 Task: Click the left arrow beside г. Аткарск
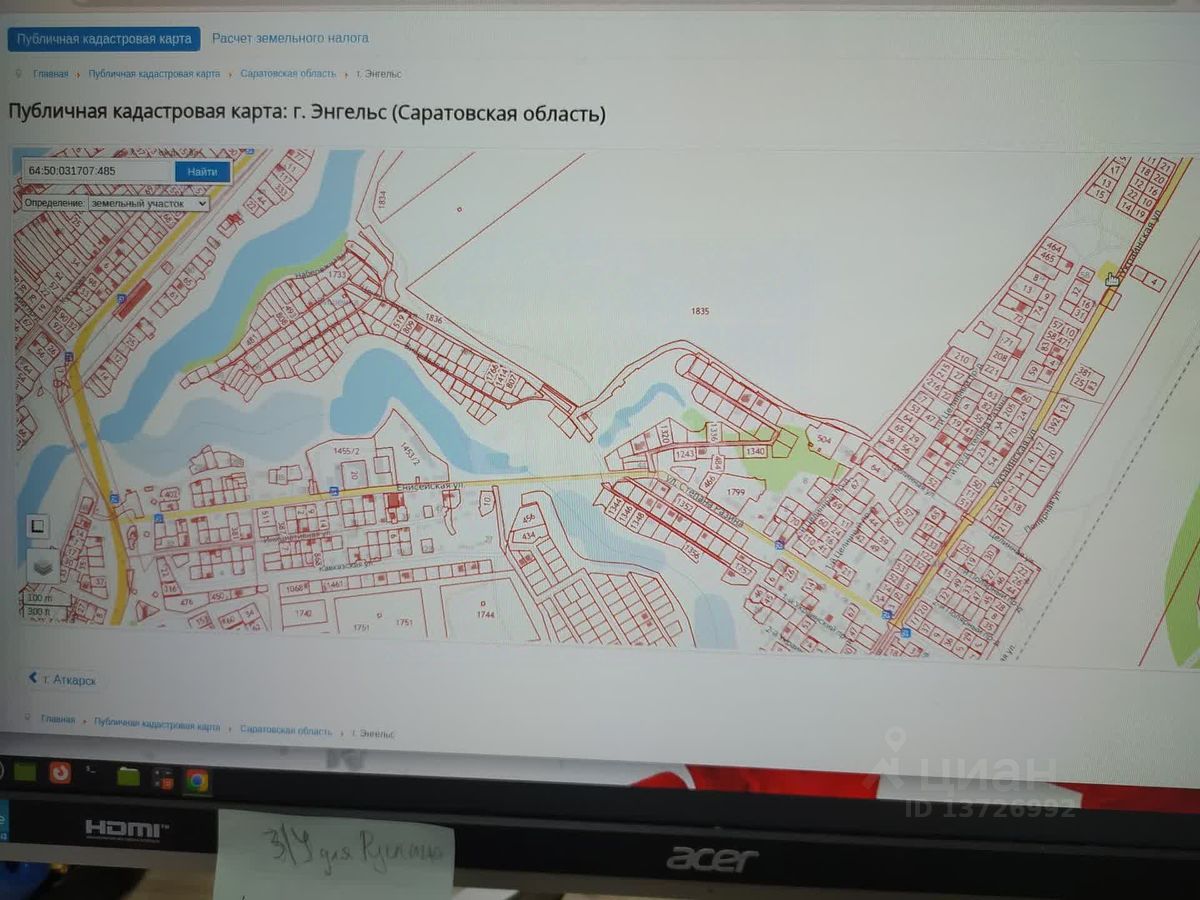33,678
